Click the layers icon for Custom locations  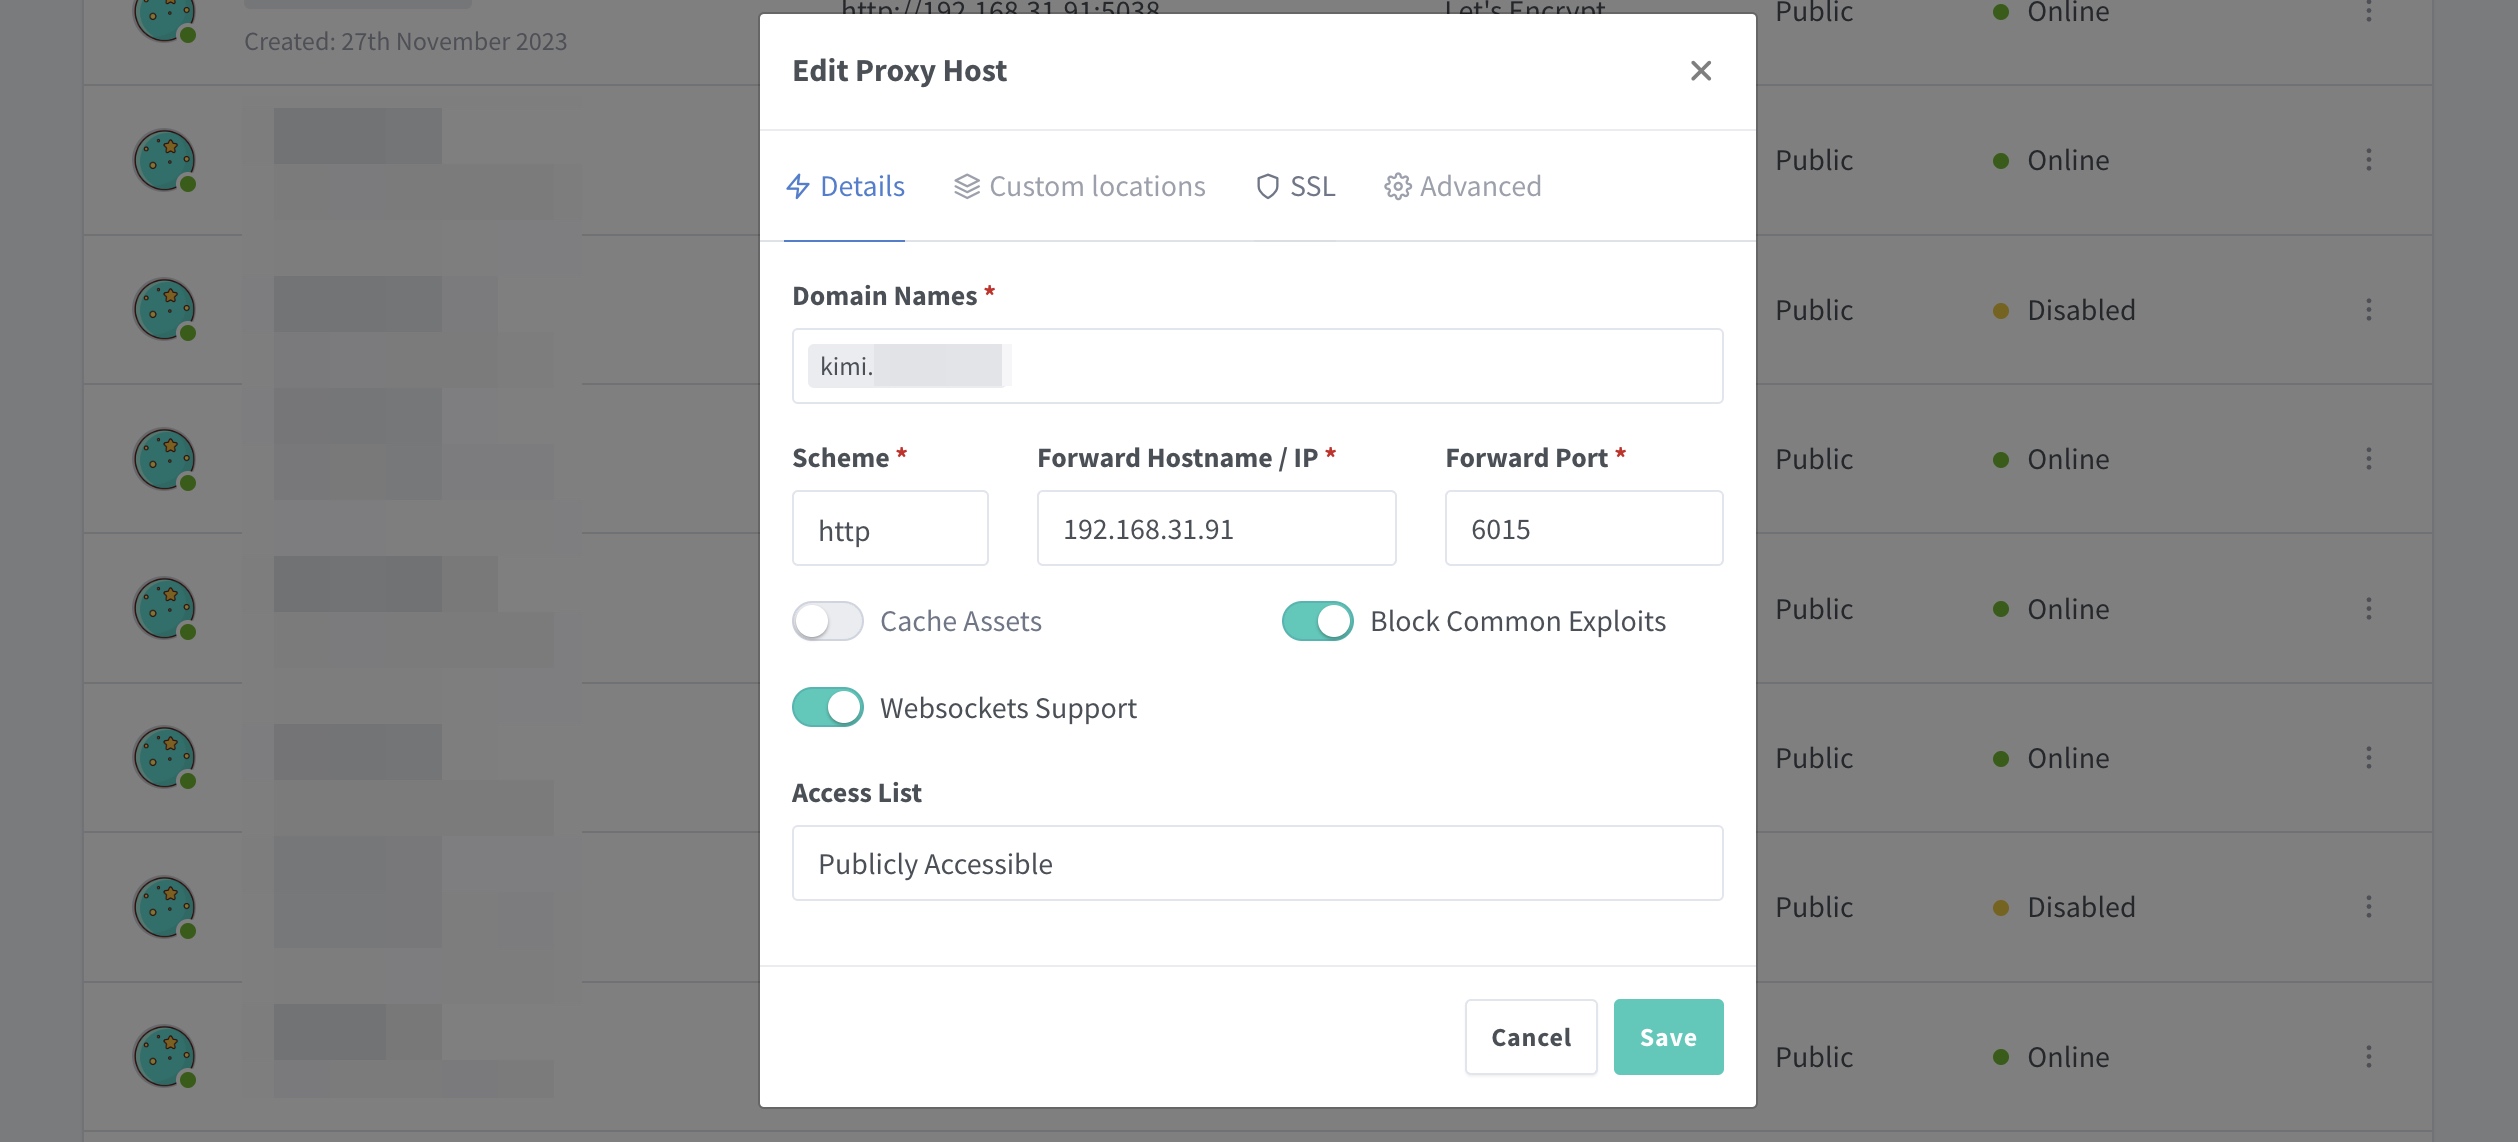point(966,186)
